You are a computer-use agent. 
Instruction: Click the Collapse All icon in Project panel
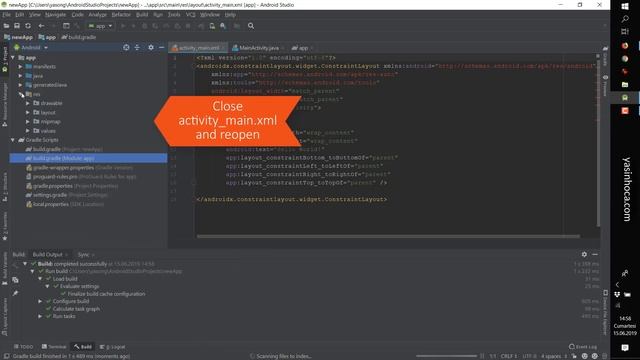tap(137, 47)
